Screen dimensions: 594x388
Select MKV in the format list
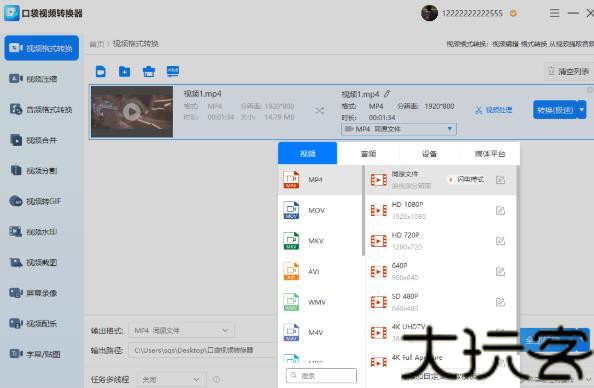tap(320, 241)
